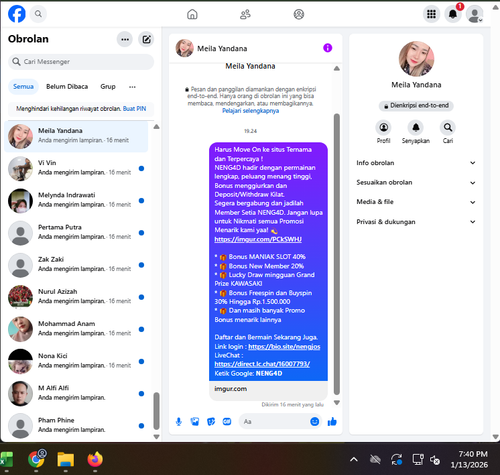This screenshot has width=500, height=475.
Task: Mute chat with Senyapkan bell icon
Action: (x=416, y=127)
